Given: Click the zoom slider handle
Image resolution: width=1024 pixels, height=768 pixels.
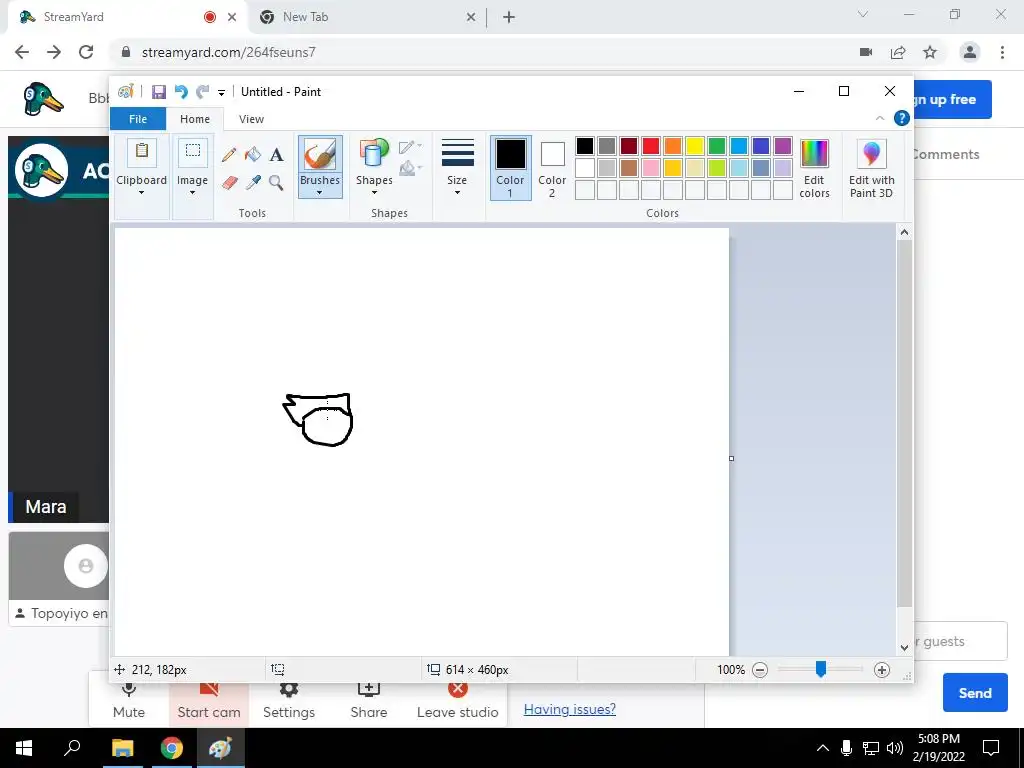Looking at the screenshot, I should pyautogui.click(x=821, y=669).
